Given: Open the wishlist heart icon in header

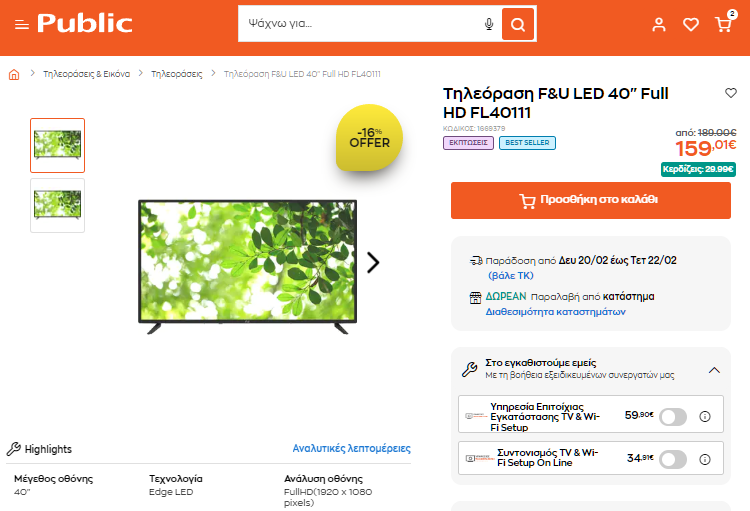Looking at the screenshot, I should (691, 24).
